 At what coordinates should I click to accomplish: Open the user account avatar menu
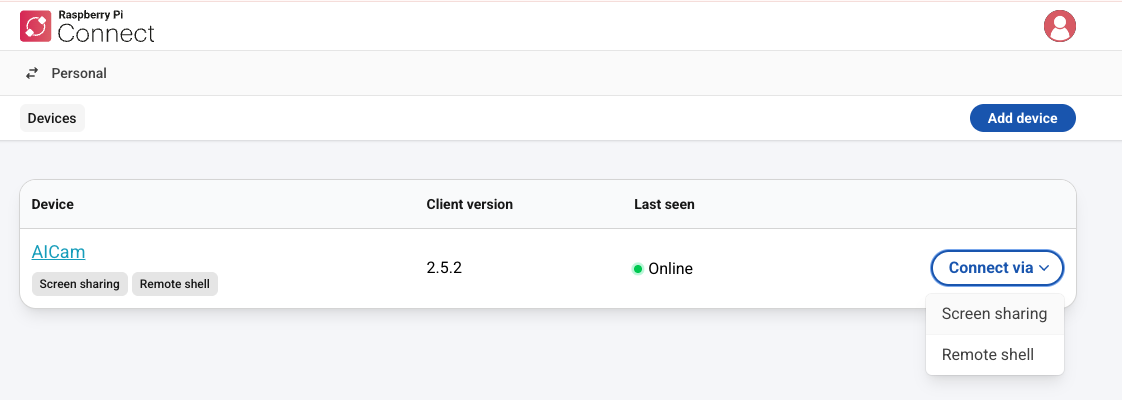pos(1060,26)
